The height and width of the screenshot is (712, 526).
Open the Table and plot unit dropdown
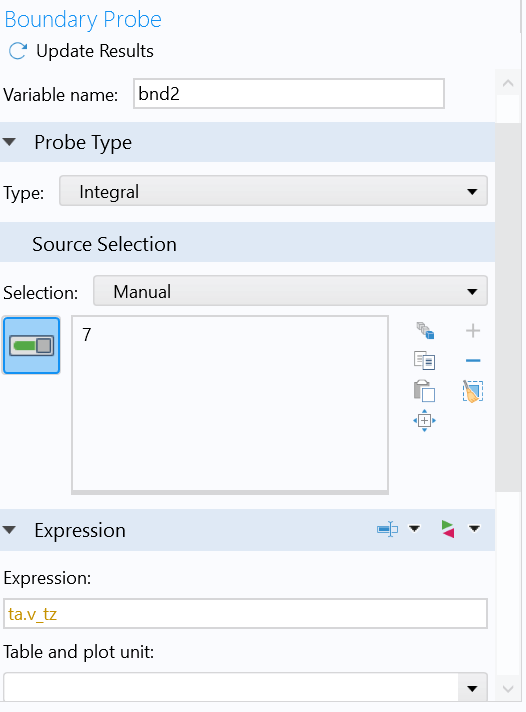point(245,687)
